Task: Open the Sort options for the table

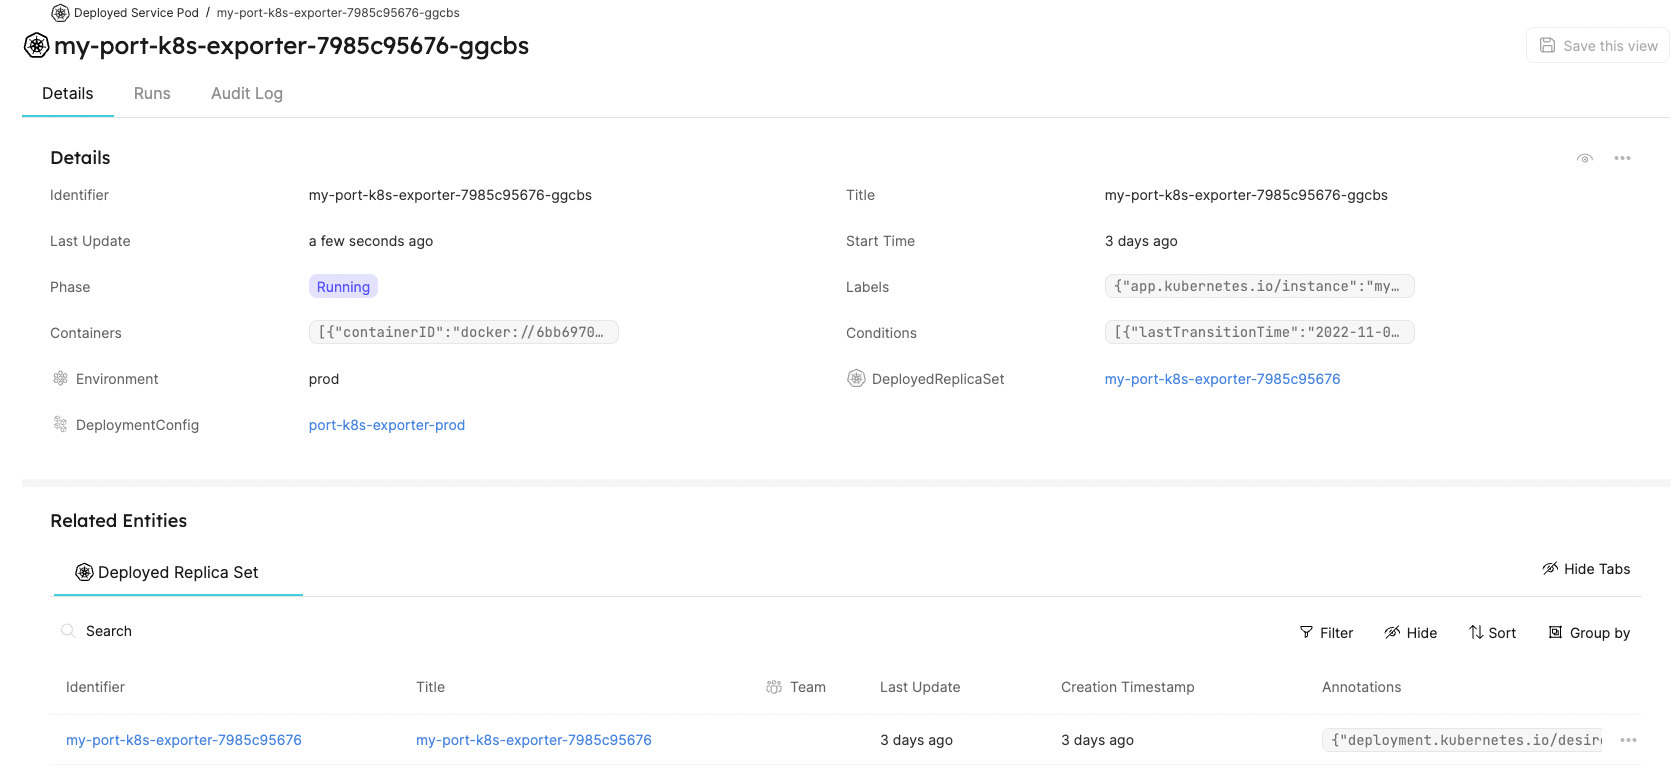Action: tap(1492, 633)
